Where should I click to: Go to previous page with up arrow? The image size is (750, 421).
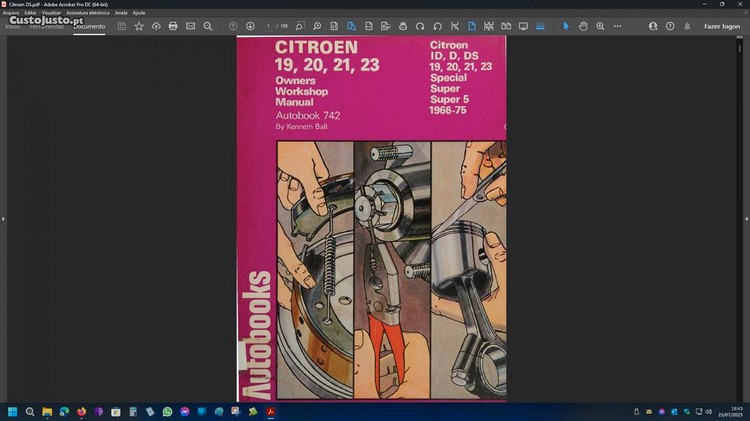233,26
